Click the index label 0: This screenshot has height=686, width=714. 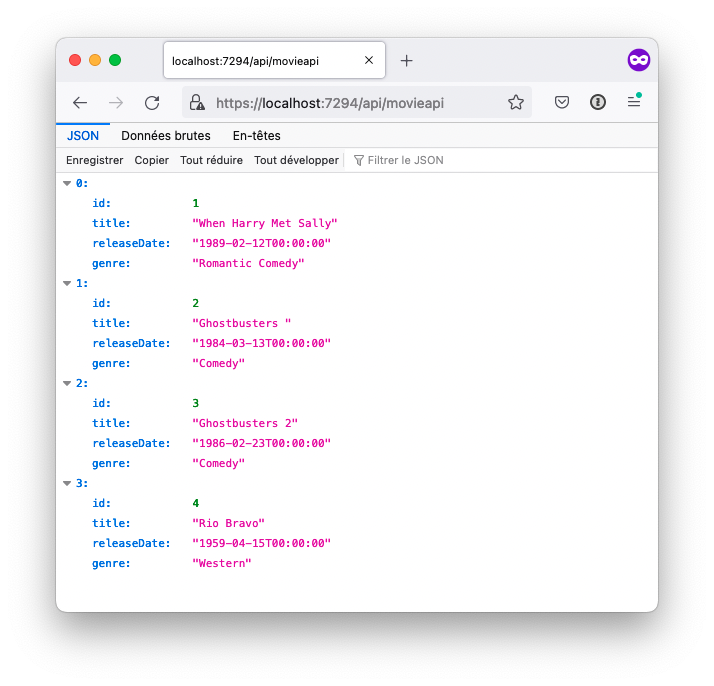pyautogui.click(x=82, y=183)
